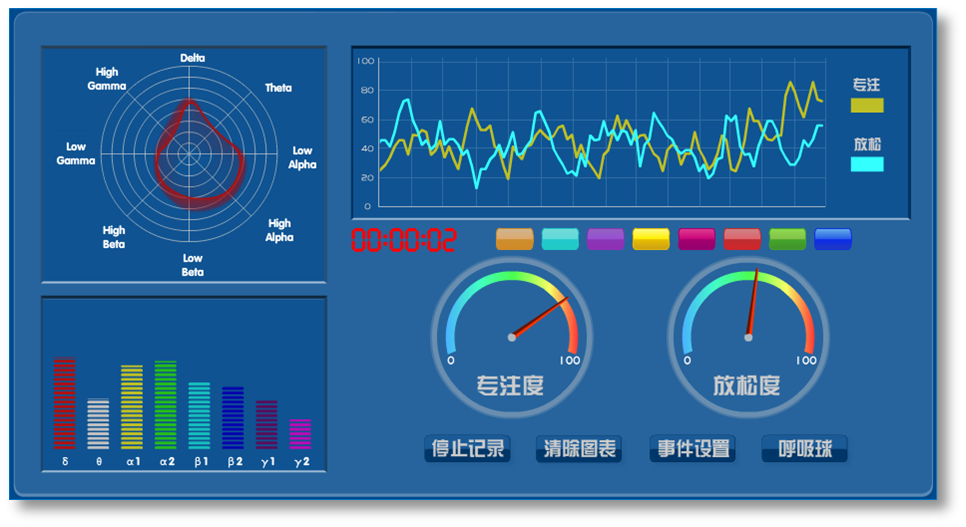Click the dark purple γ1 band bar
Image resolution: width=966 pixels, height=527 pixels.
(x=267, y=425)
